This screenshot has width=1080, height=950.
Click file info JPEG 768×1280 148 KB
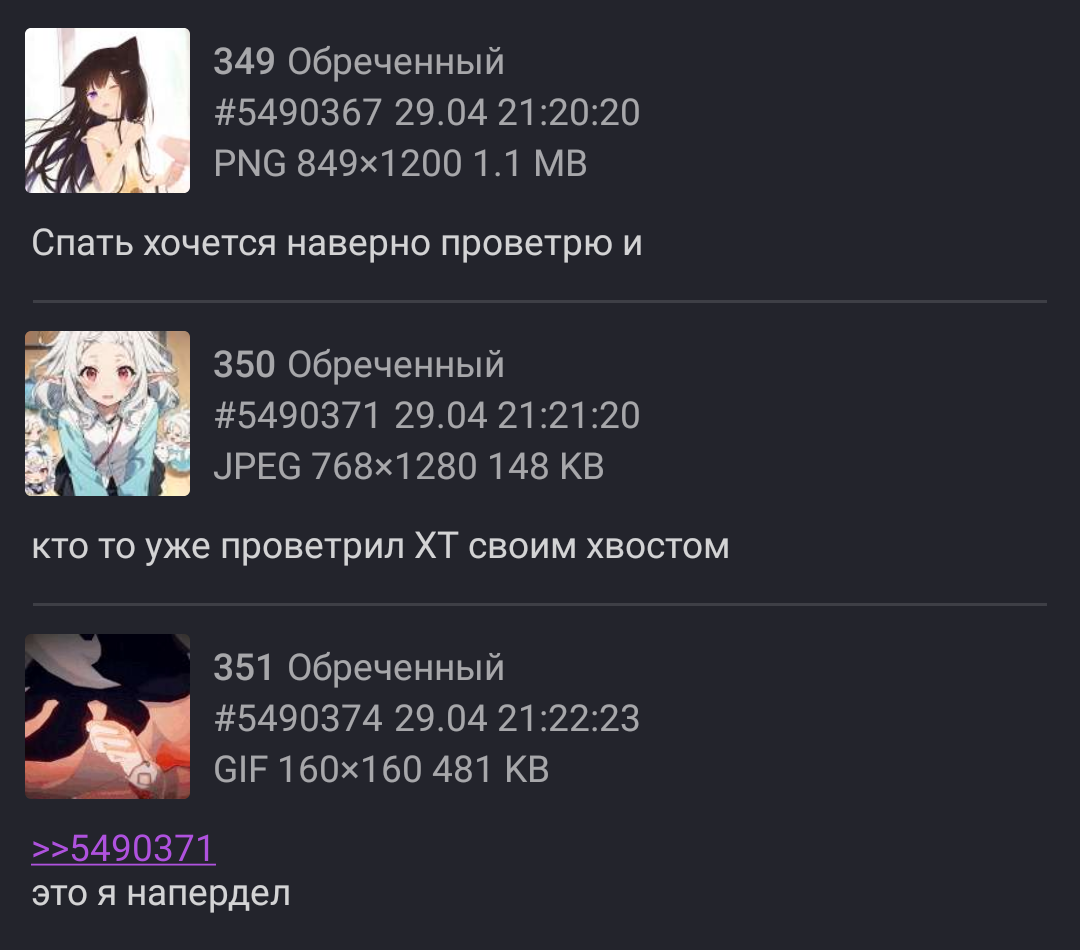click(409, 466)
